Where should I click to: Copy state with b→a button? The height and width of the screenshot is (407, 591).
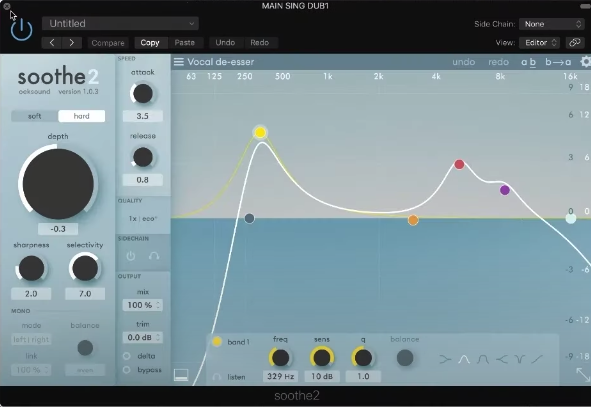(x=558, y=62)
